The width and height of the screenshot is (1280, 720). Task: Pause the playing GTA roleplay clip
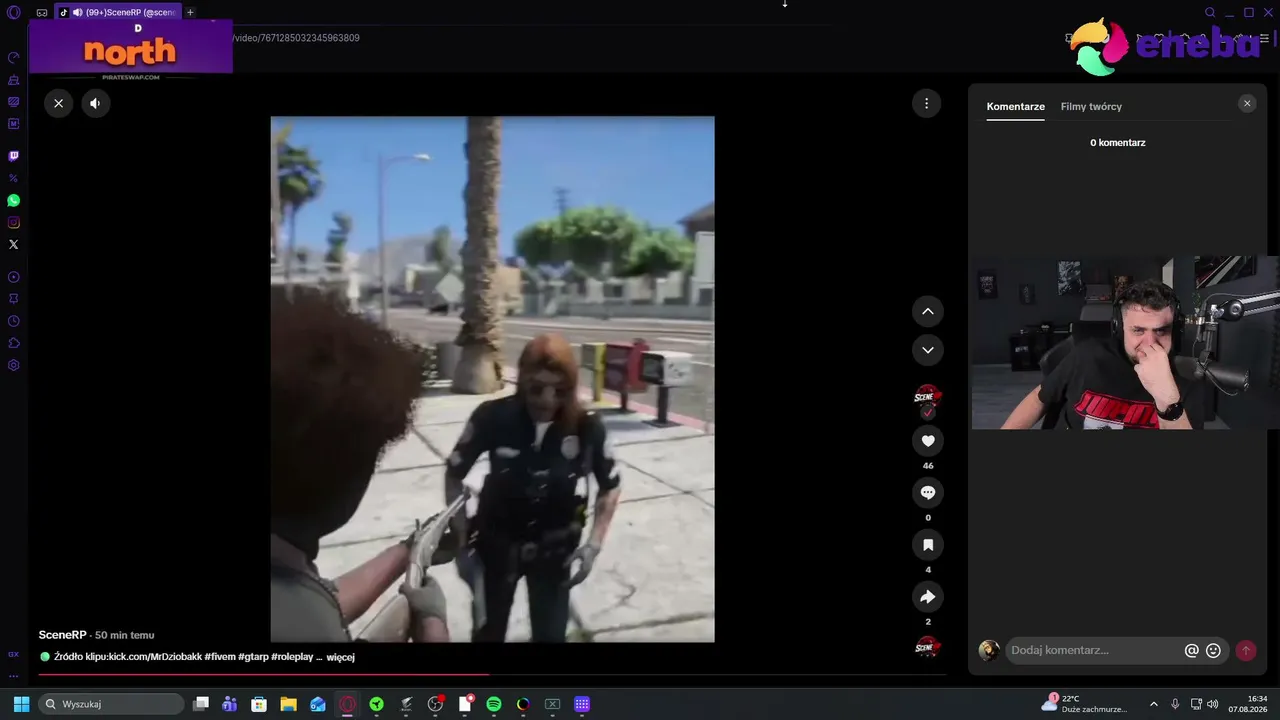click(492, 379)
